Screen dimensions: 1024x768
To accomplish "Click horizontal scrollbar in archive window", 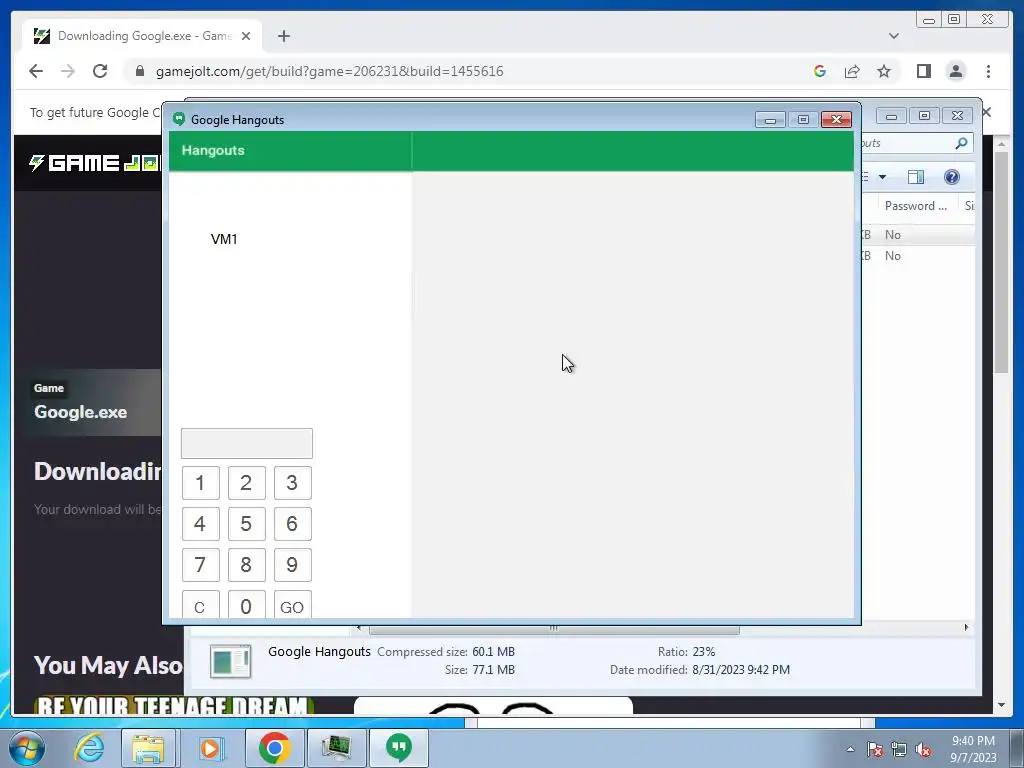I will [554, 629].
